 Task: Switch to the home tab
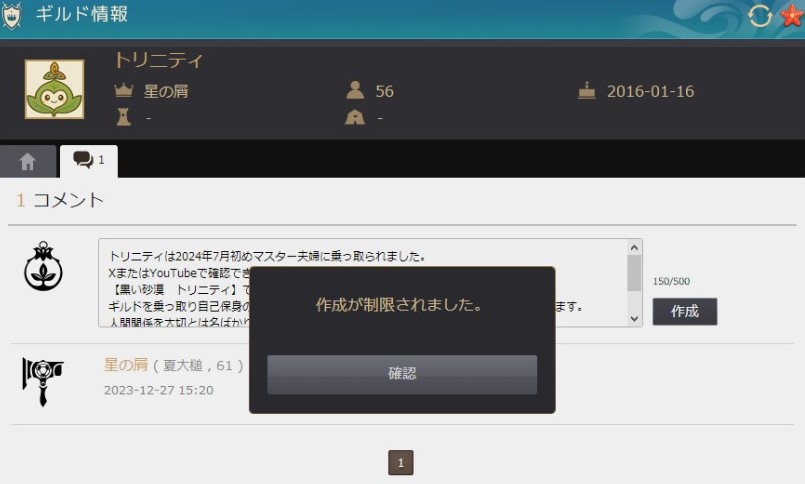point(28,161)
